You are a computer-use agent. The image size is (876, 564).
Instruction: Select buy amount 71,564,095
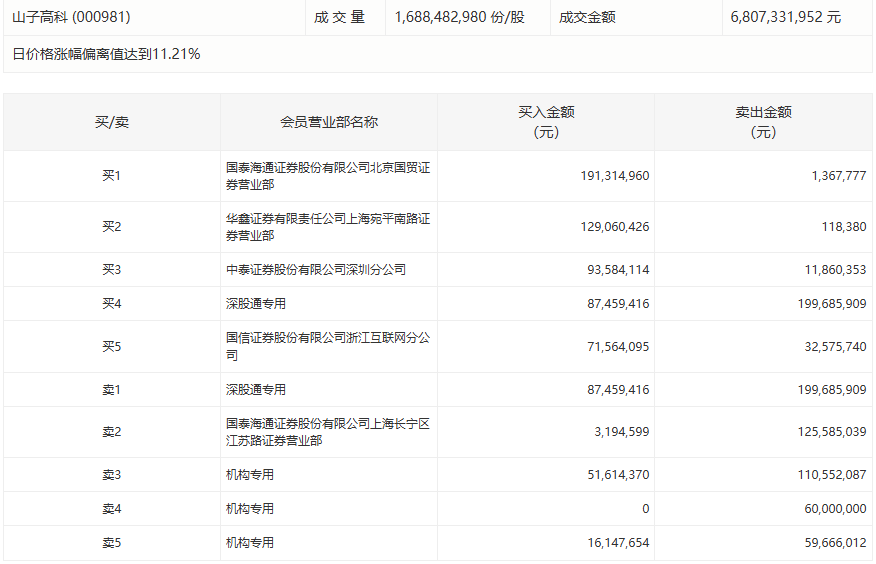[x=618, y=347]
